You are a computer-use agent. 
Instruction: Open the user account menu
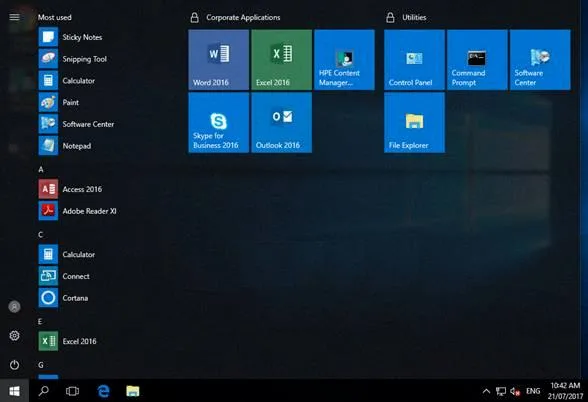14,307
